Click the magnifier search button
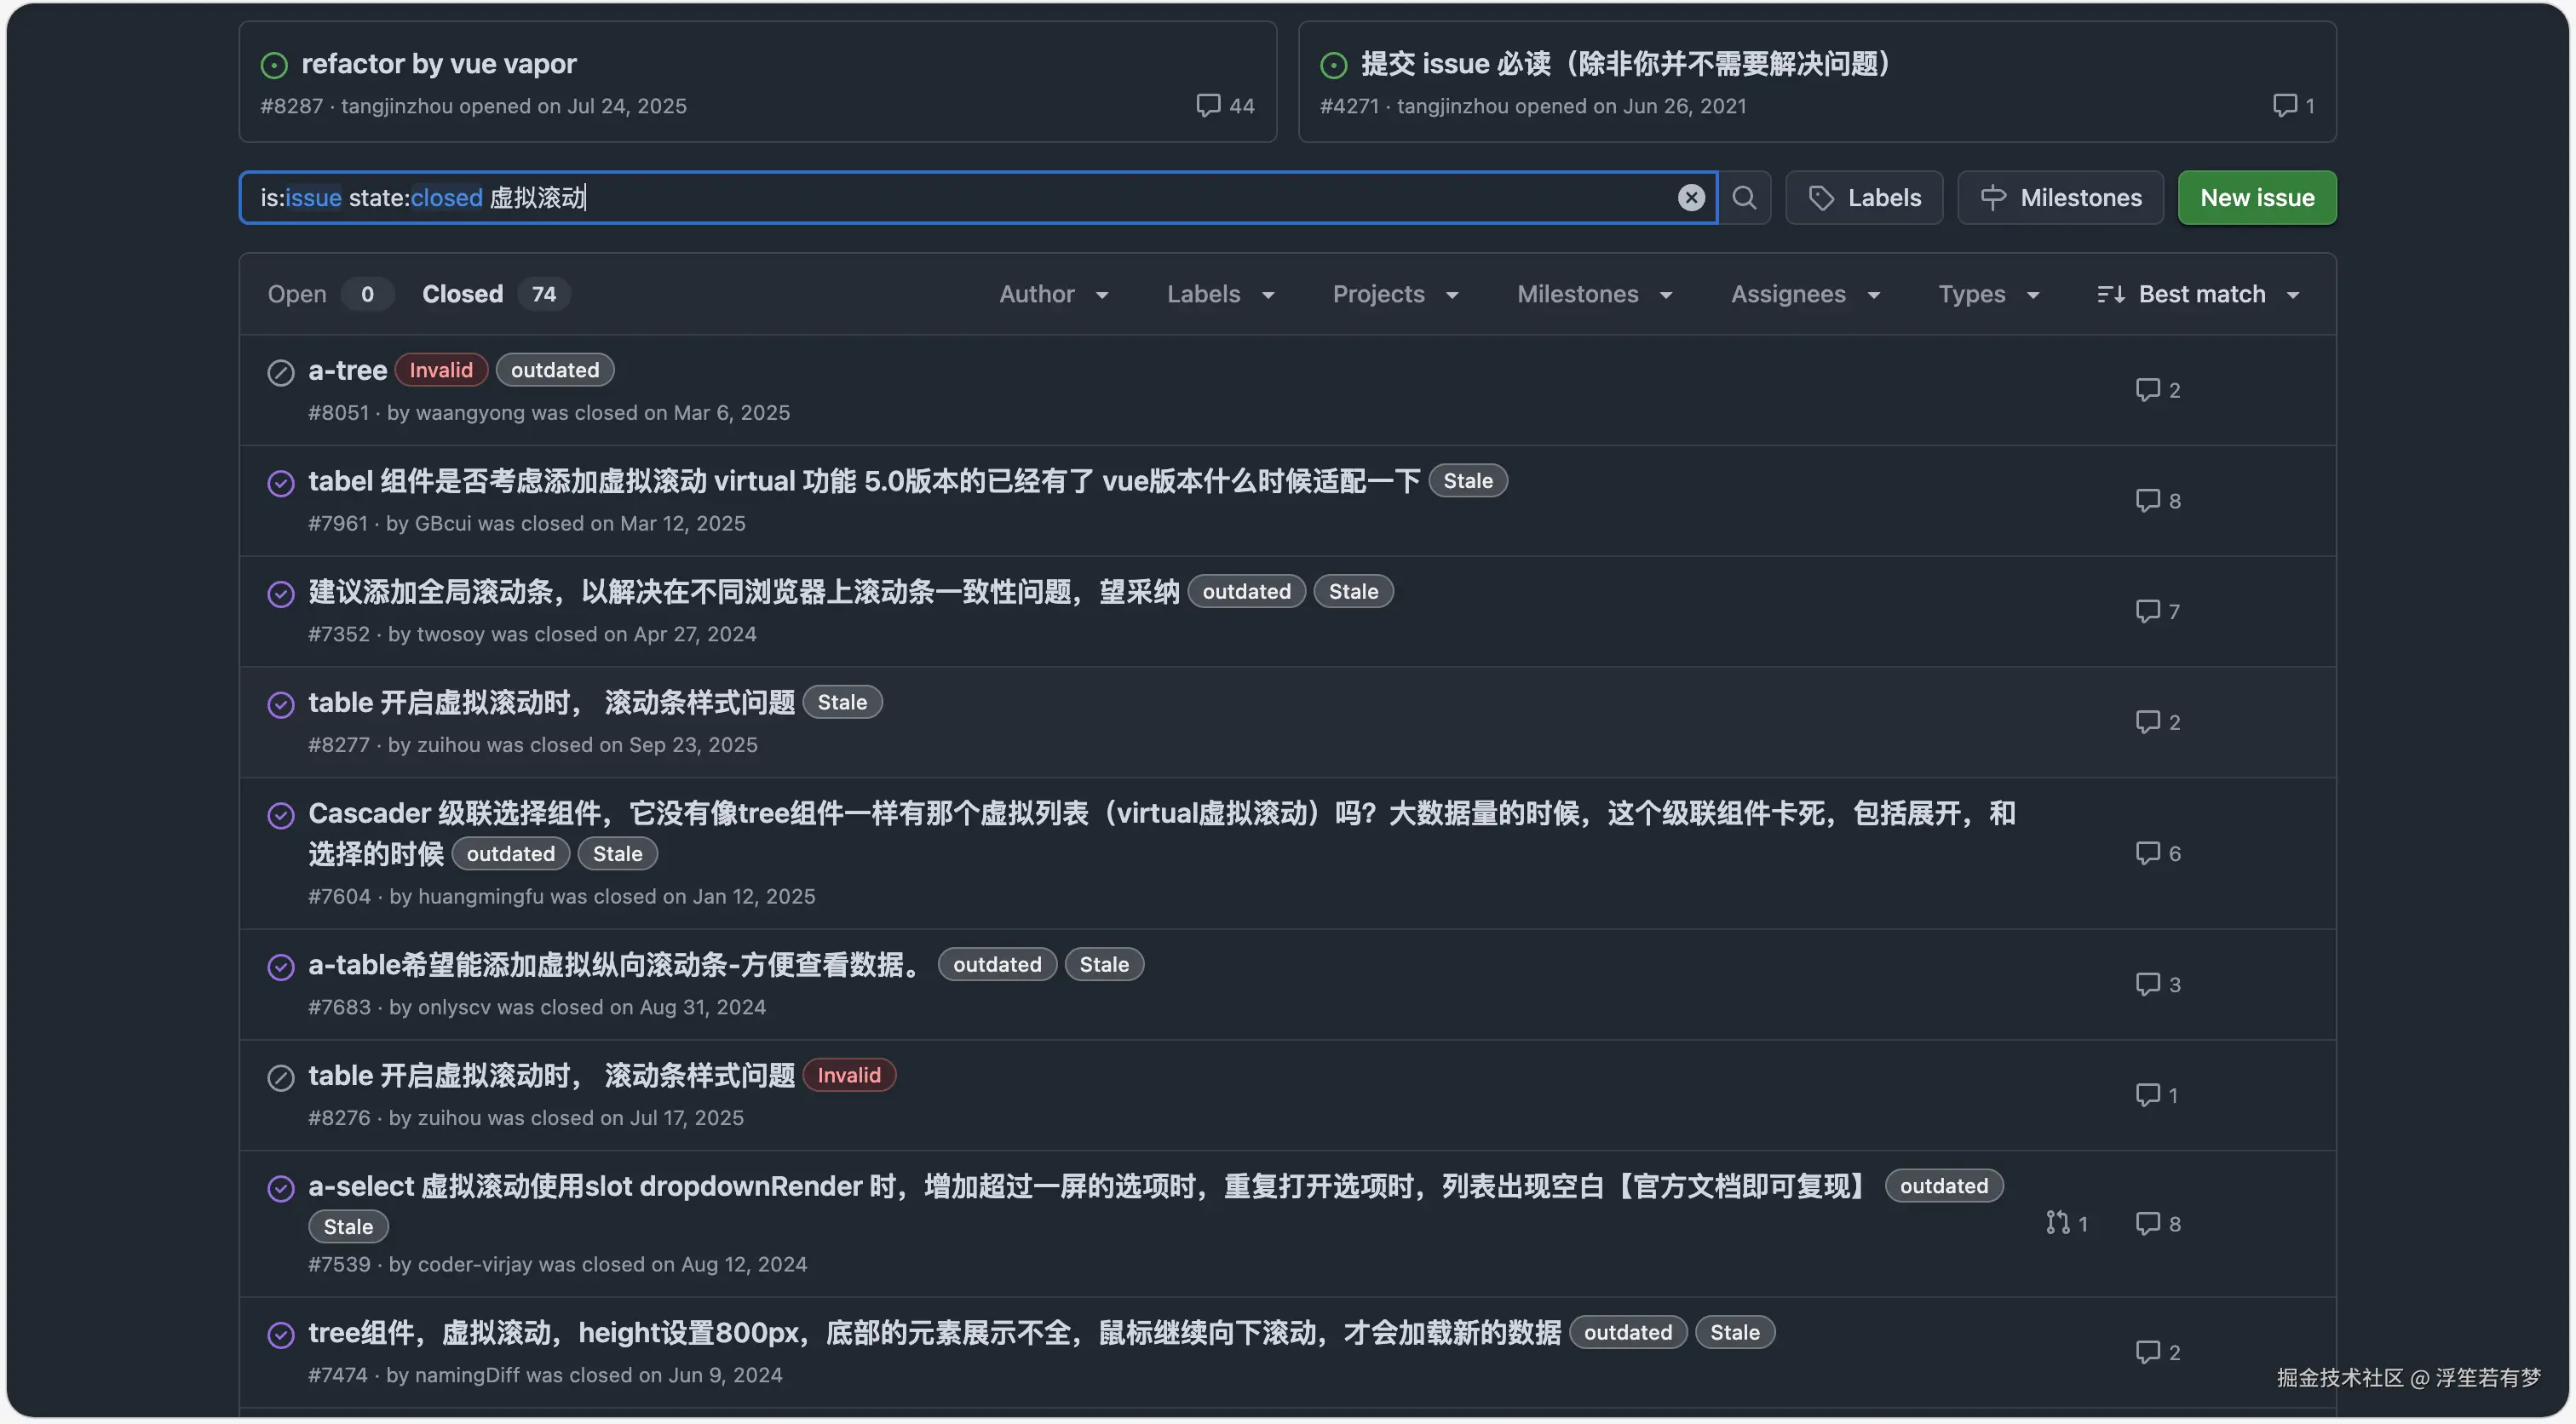 [x=1744, y=198]
